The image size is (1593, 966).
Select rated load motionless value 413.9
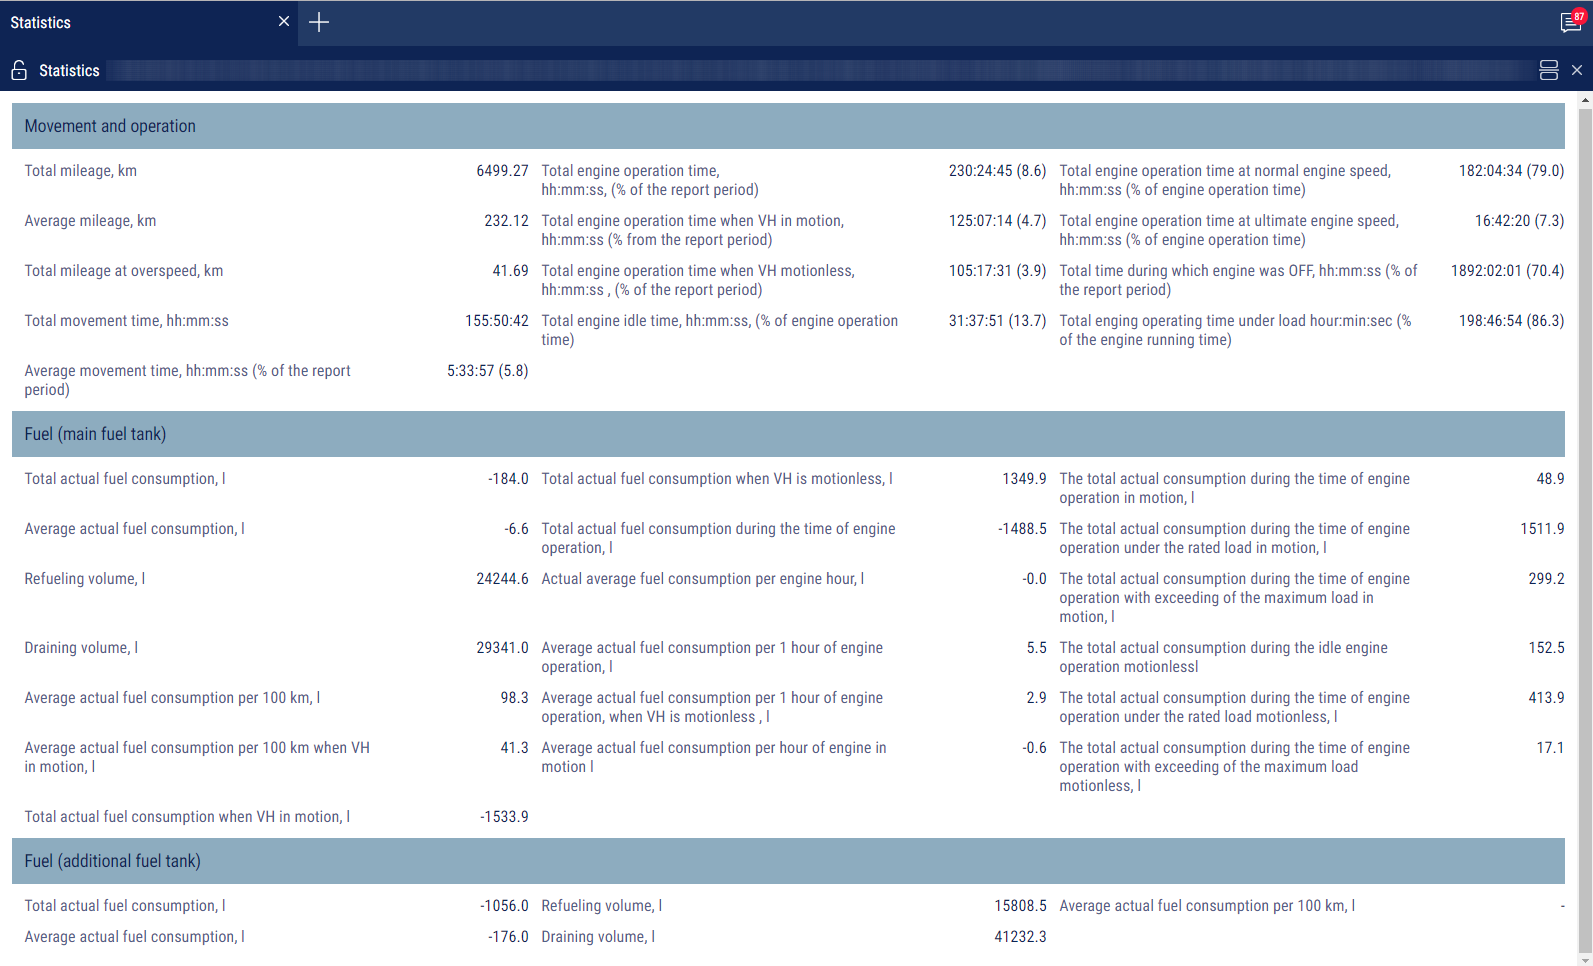pyautogui.click(x=1546, y=698)
